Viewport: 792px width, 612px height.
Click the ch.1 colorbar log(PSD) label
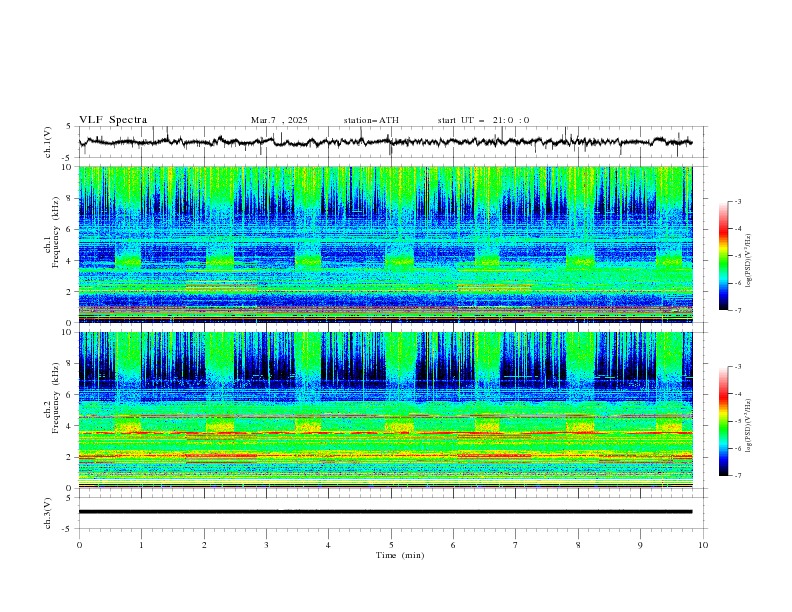[x=749, y=261]
